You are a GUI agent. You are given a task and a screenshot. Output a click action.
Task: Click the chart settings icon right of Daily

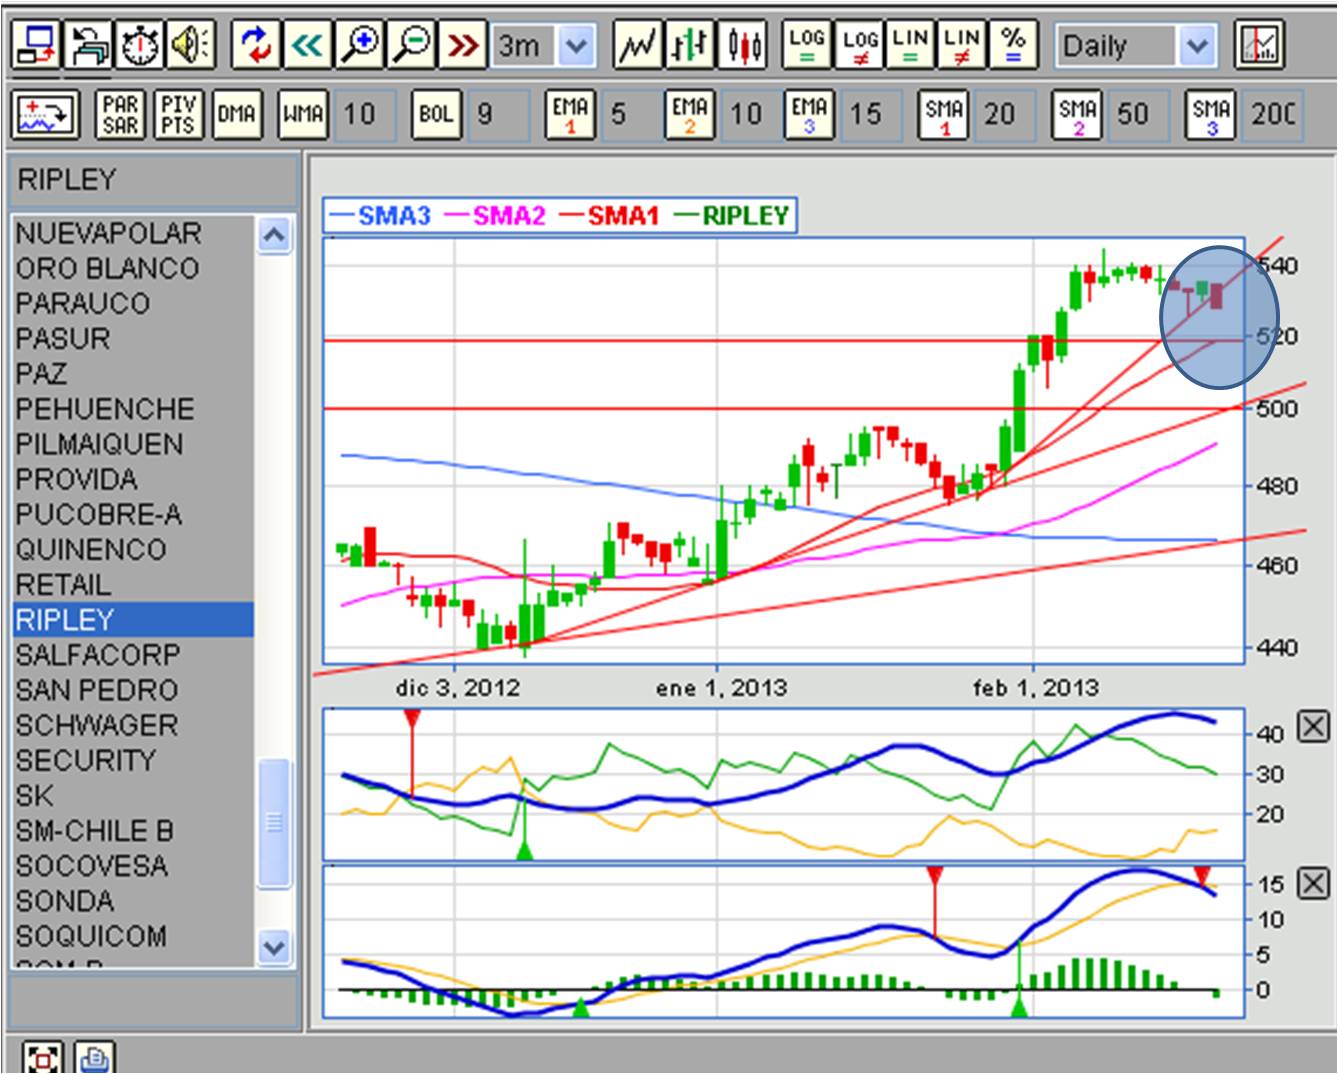click(1259, 45)
